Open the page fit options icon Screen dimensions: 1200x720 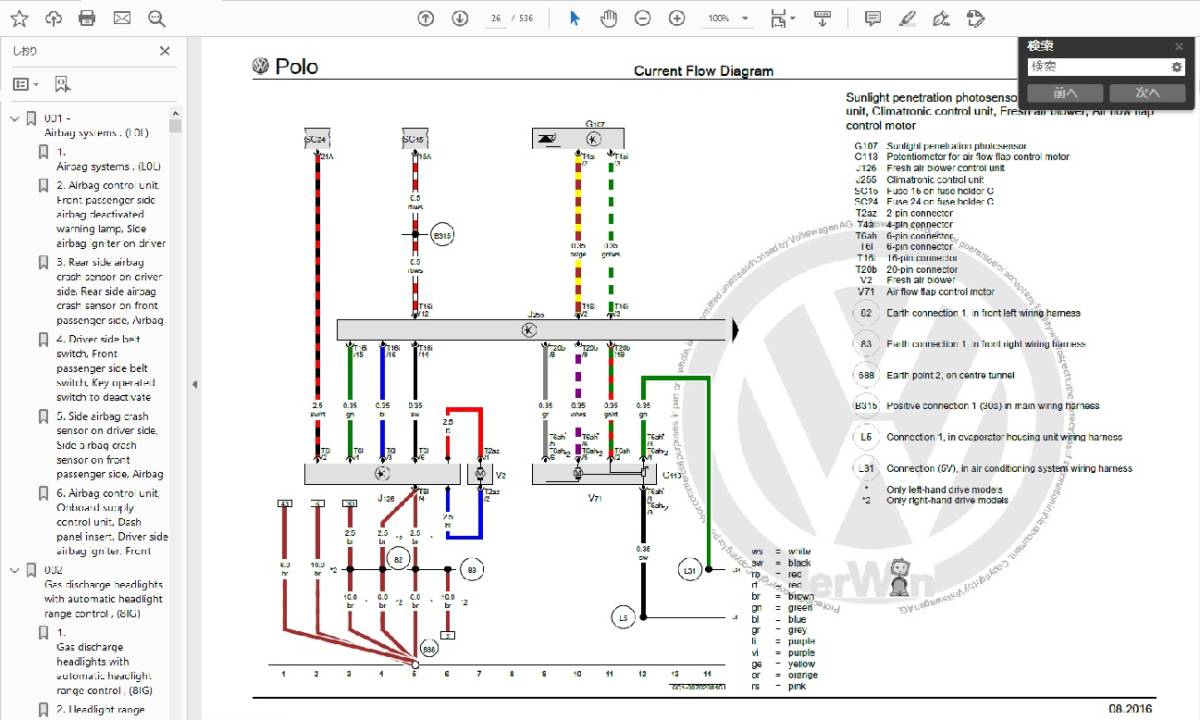click(780, 18)
